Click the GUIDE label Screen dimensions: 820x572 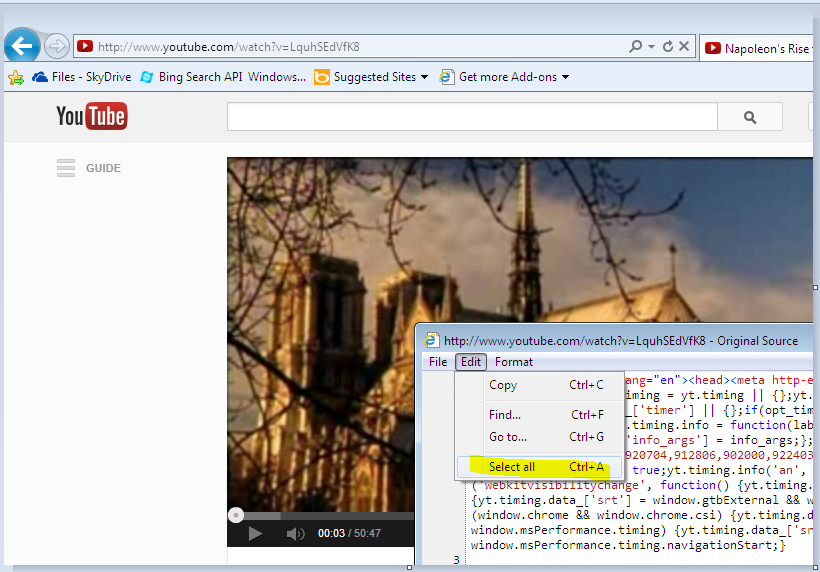(x=103, y=168)
